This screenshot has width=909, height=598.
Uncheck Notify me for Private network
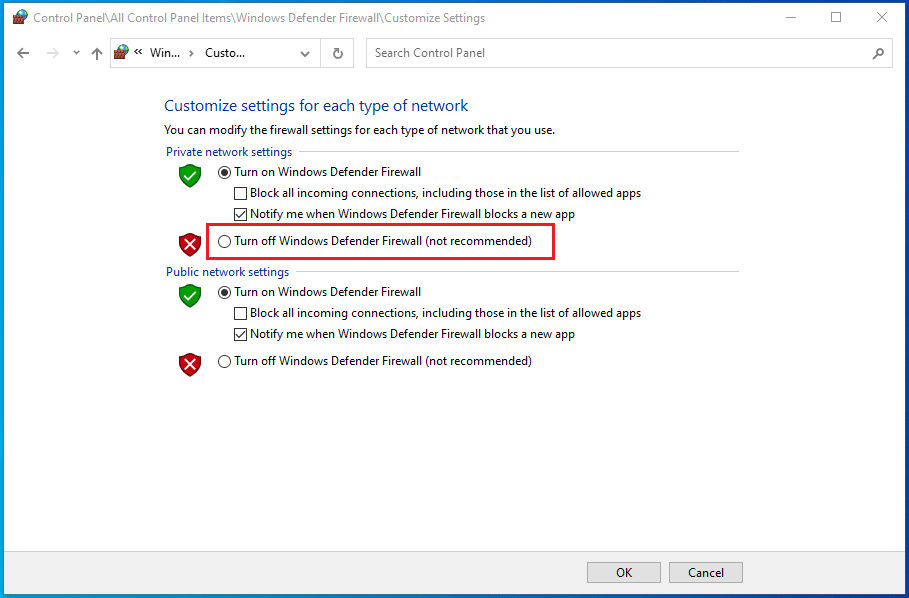click(x=240, y=214)
